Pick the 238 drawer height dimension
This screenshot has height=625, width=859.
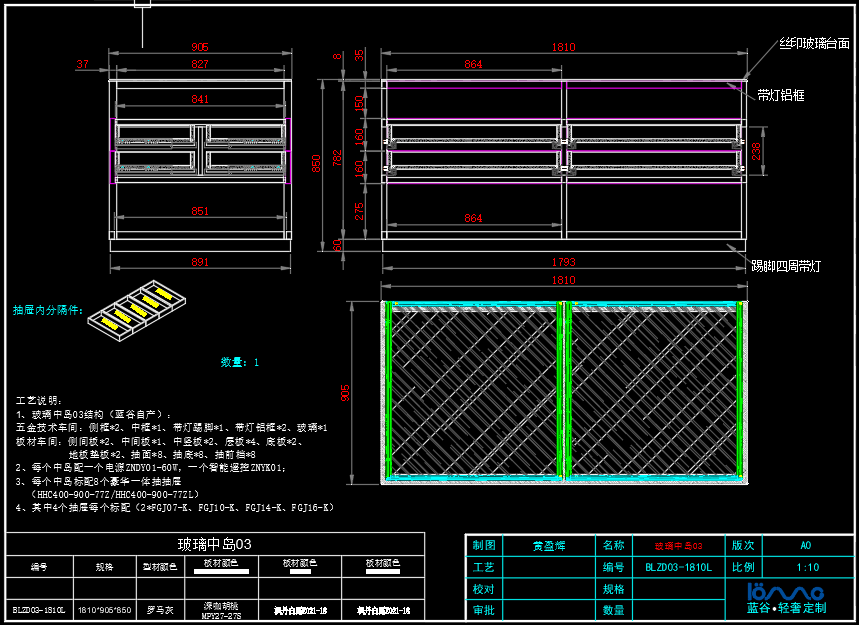tap(757, 149)
